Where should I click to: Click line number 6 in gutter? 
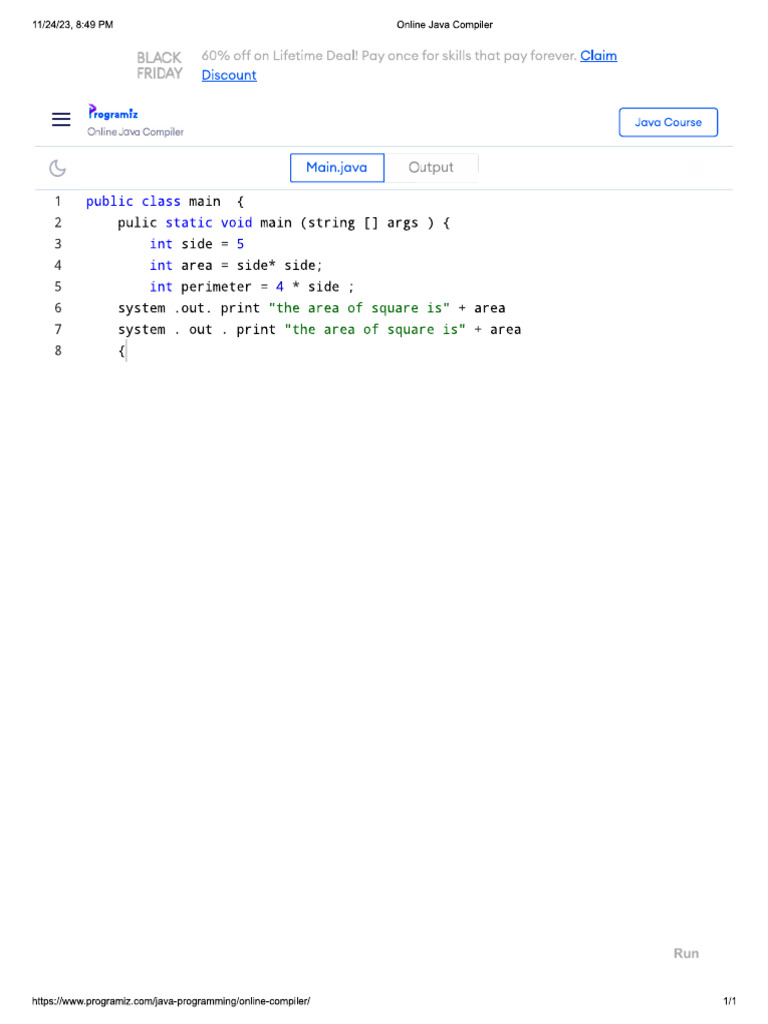click(58, 308)
